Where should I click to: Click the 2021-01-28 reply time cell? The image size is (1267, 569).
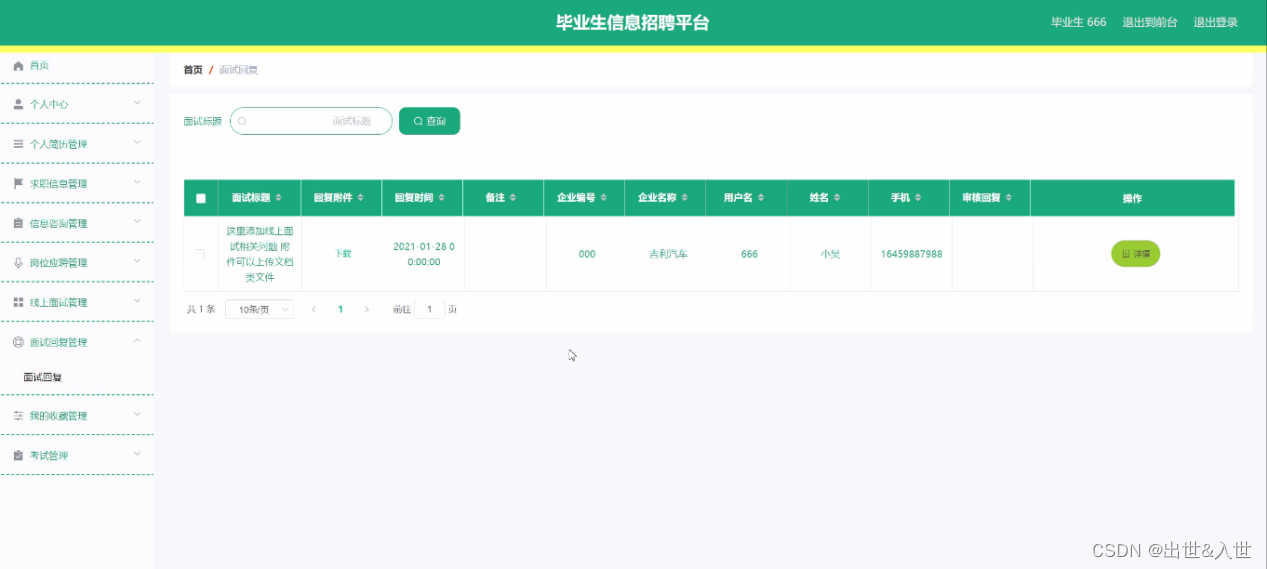pyautogui.click(x=423, y=254)
